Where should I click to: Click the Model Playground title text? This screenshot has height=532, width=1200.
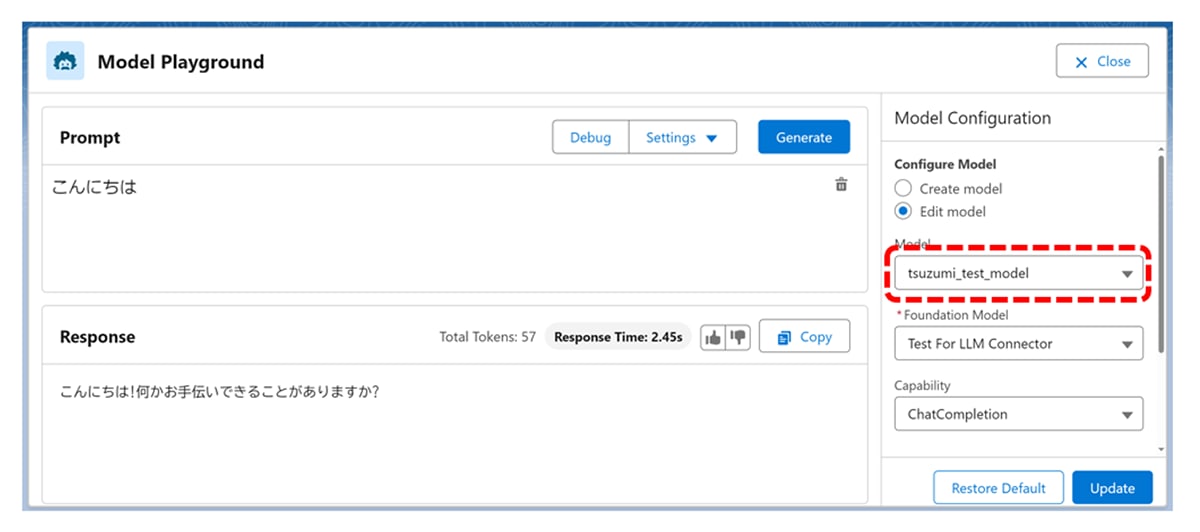point(181,62)
